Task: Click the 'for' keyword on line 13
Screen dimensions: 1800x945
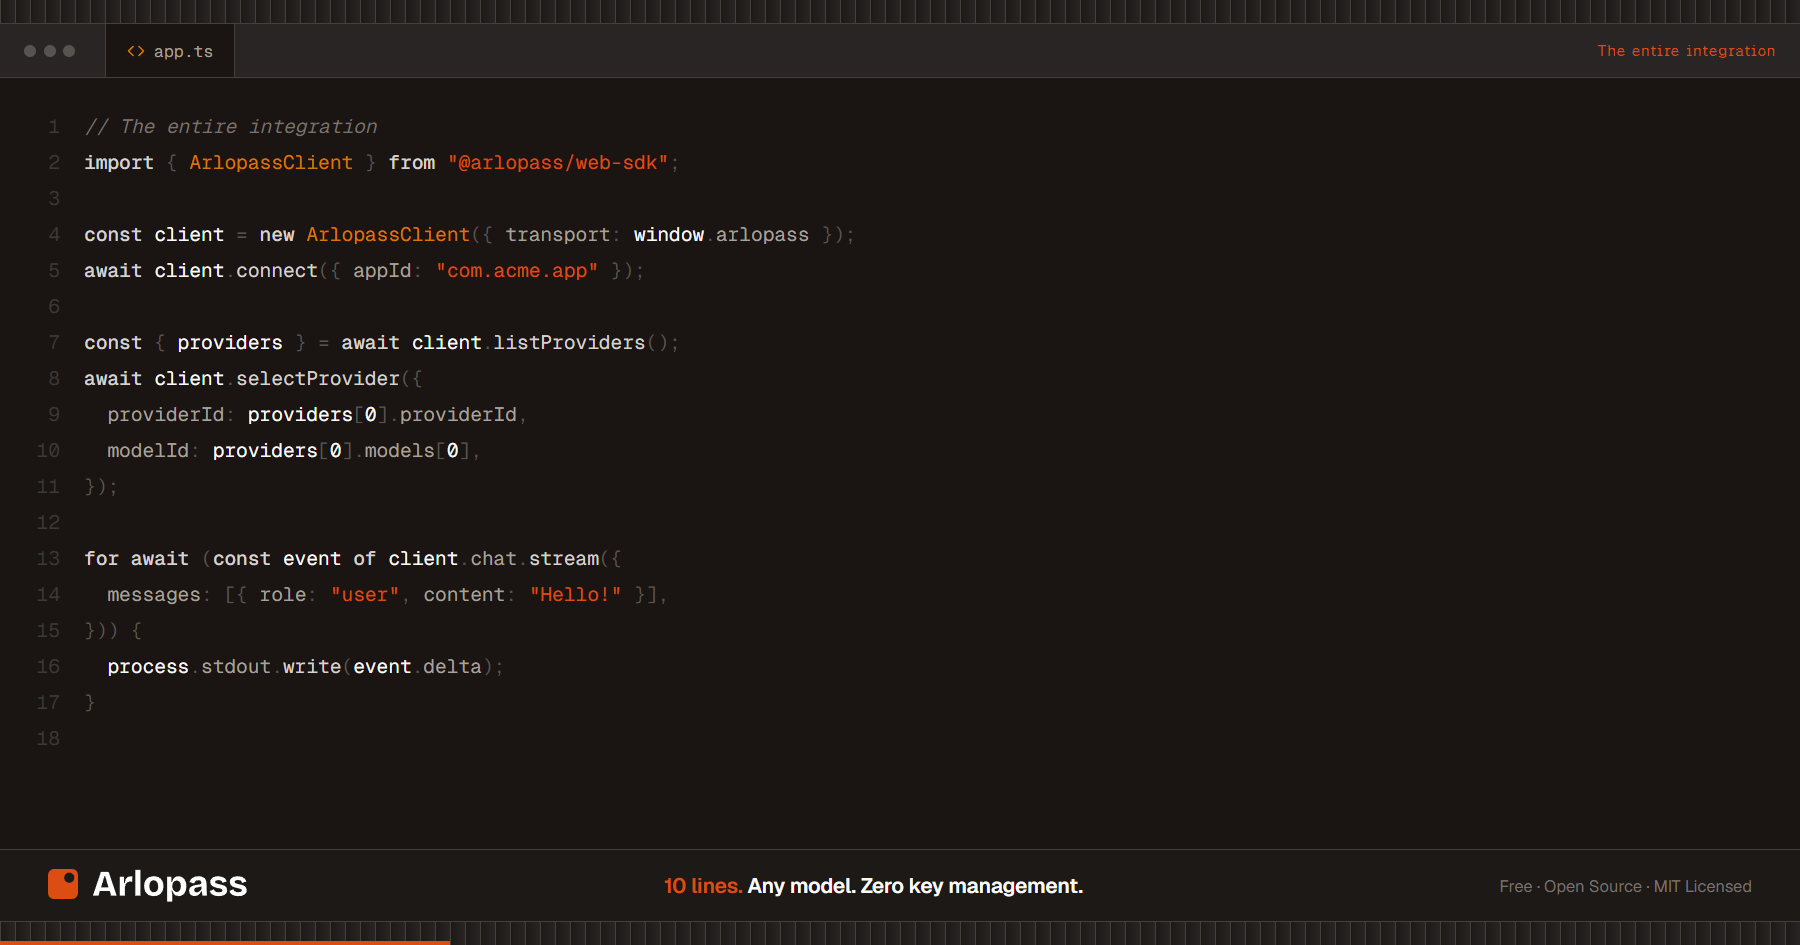Action: pyautogui.click(x=102, y=559)
